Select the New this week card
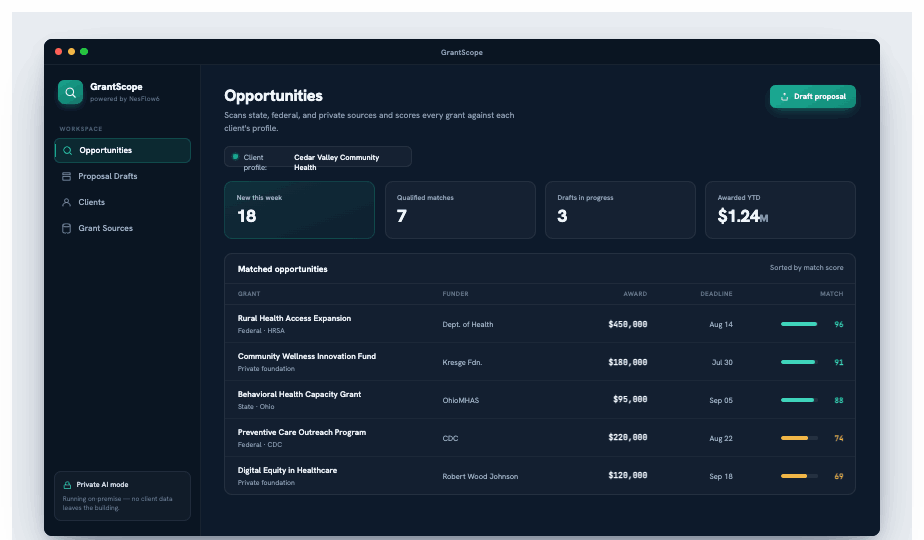924x540 pixels. coord(299,210)
